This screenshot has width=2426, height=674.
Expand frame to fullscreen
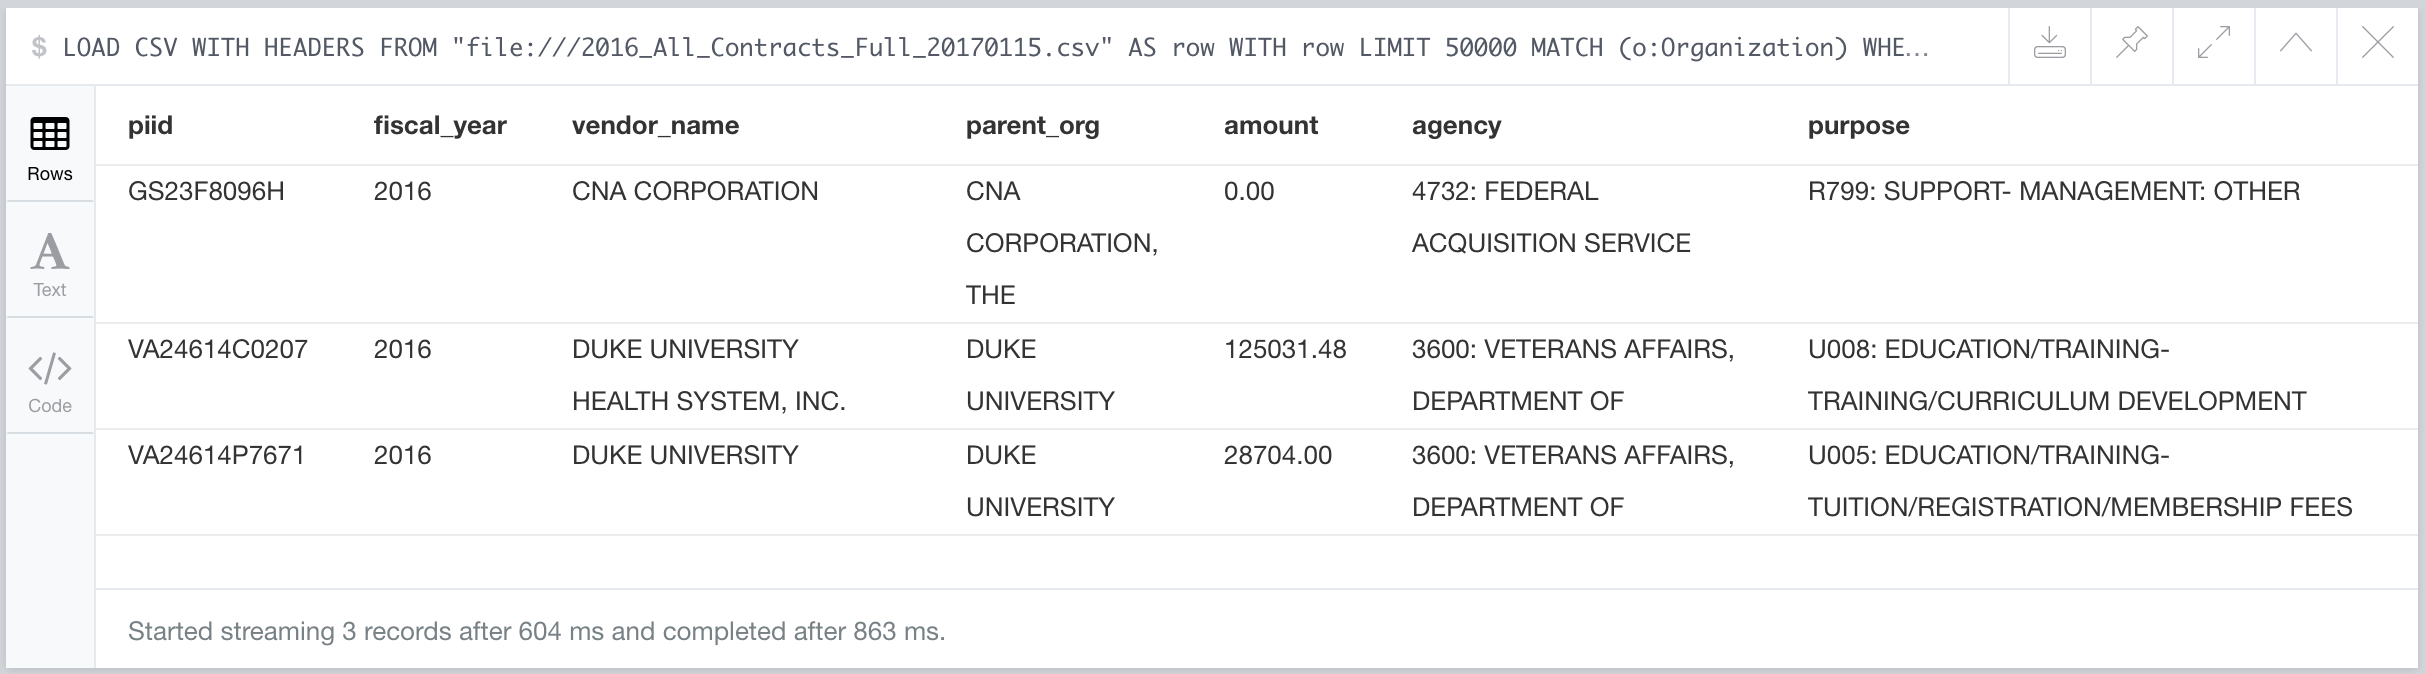tap(2214, 43)
